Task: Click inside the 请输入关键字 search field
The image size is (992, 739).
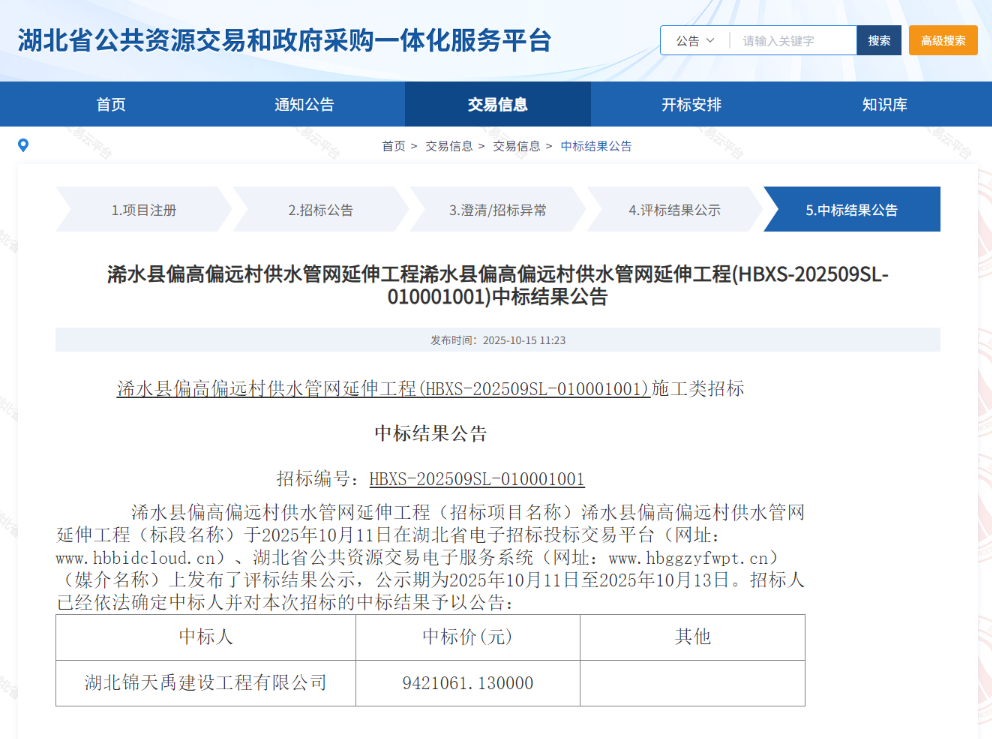Action: [x=790, y=40]
